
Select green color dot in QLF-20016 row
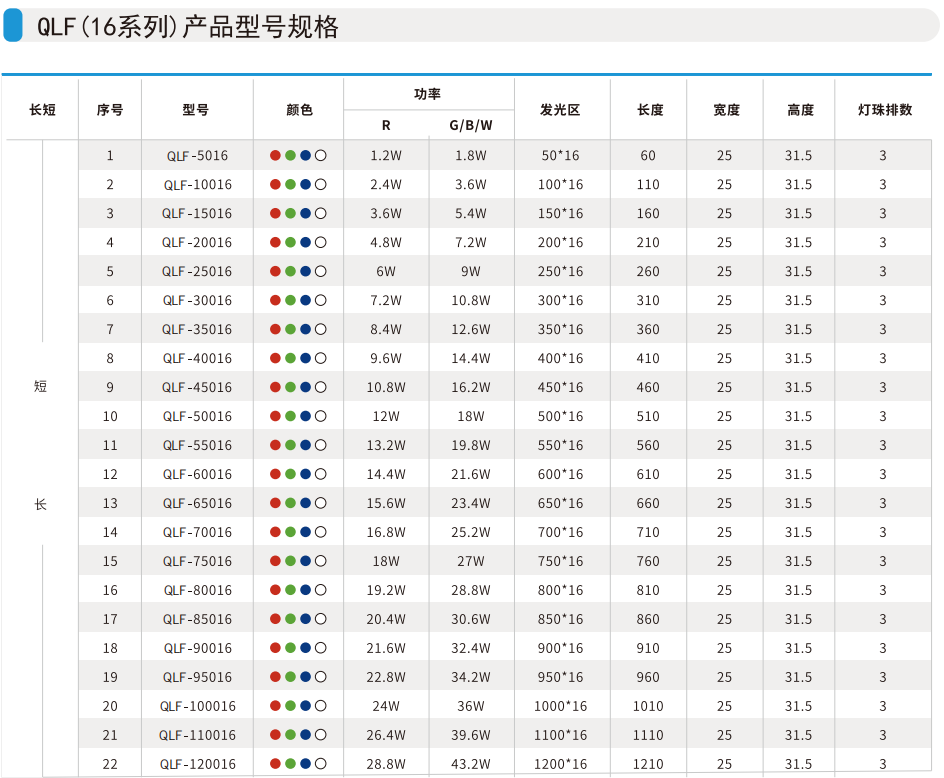click(x=290, y=243)
